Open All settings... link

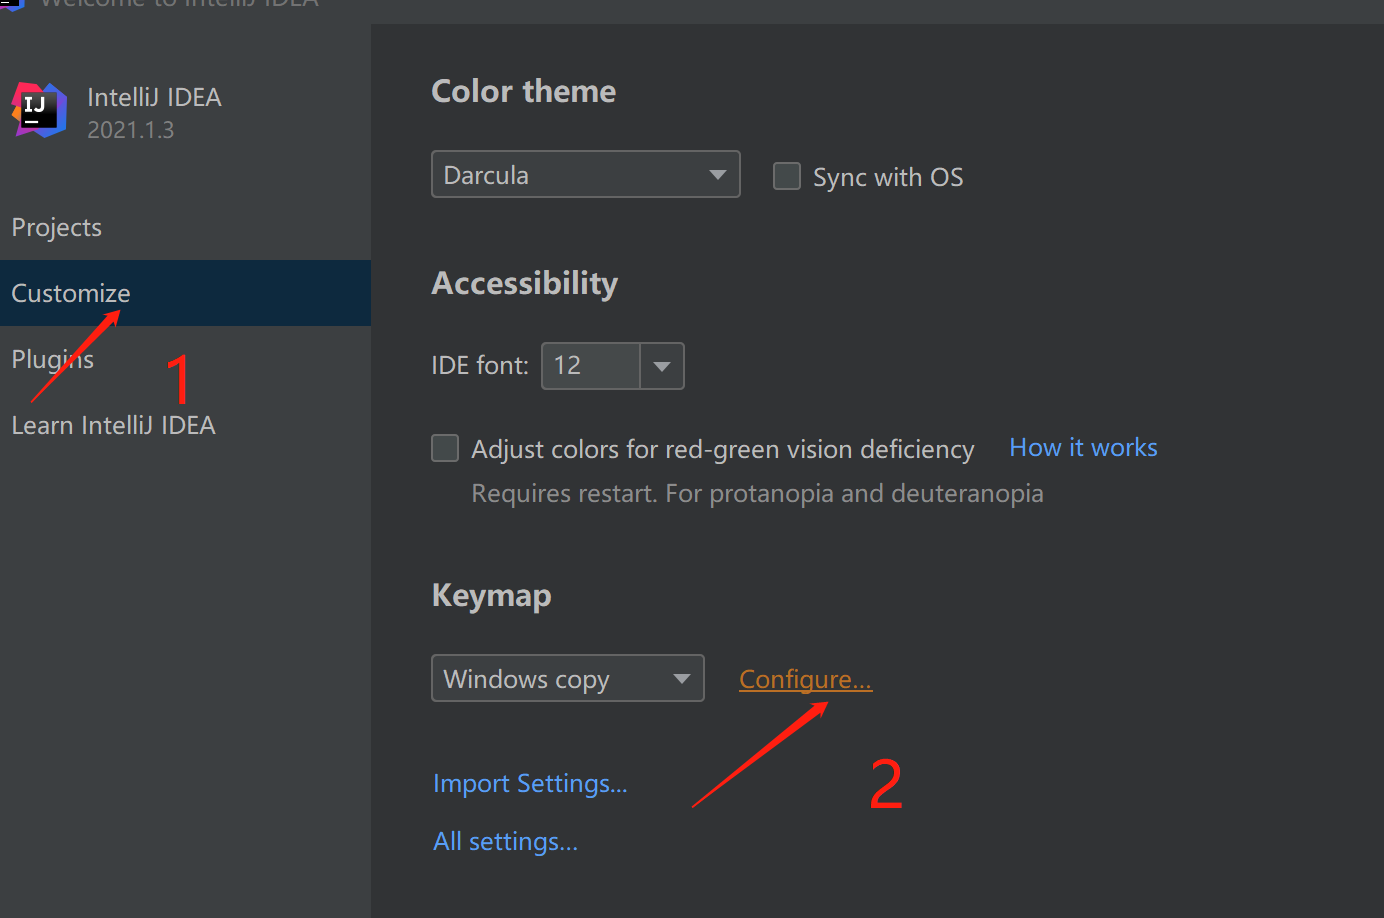pos(505,842)
